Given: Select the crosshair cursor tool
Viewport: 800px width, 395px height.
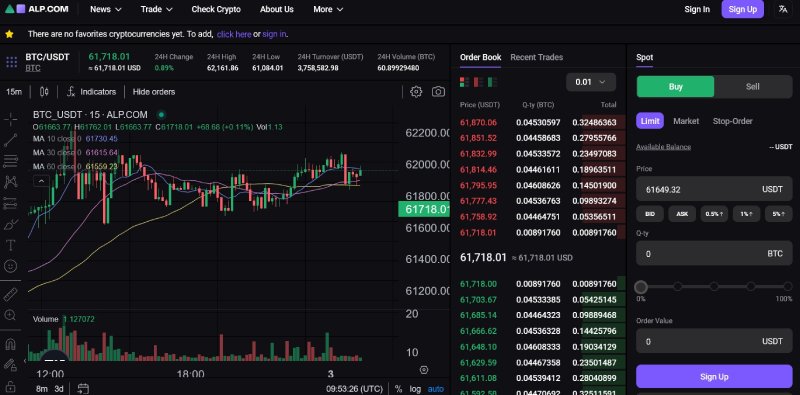Looking at the screenshot, I should tap(11, 120).
